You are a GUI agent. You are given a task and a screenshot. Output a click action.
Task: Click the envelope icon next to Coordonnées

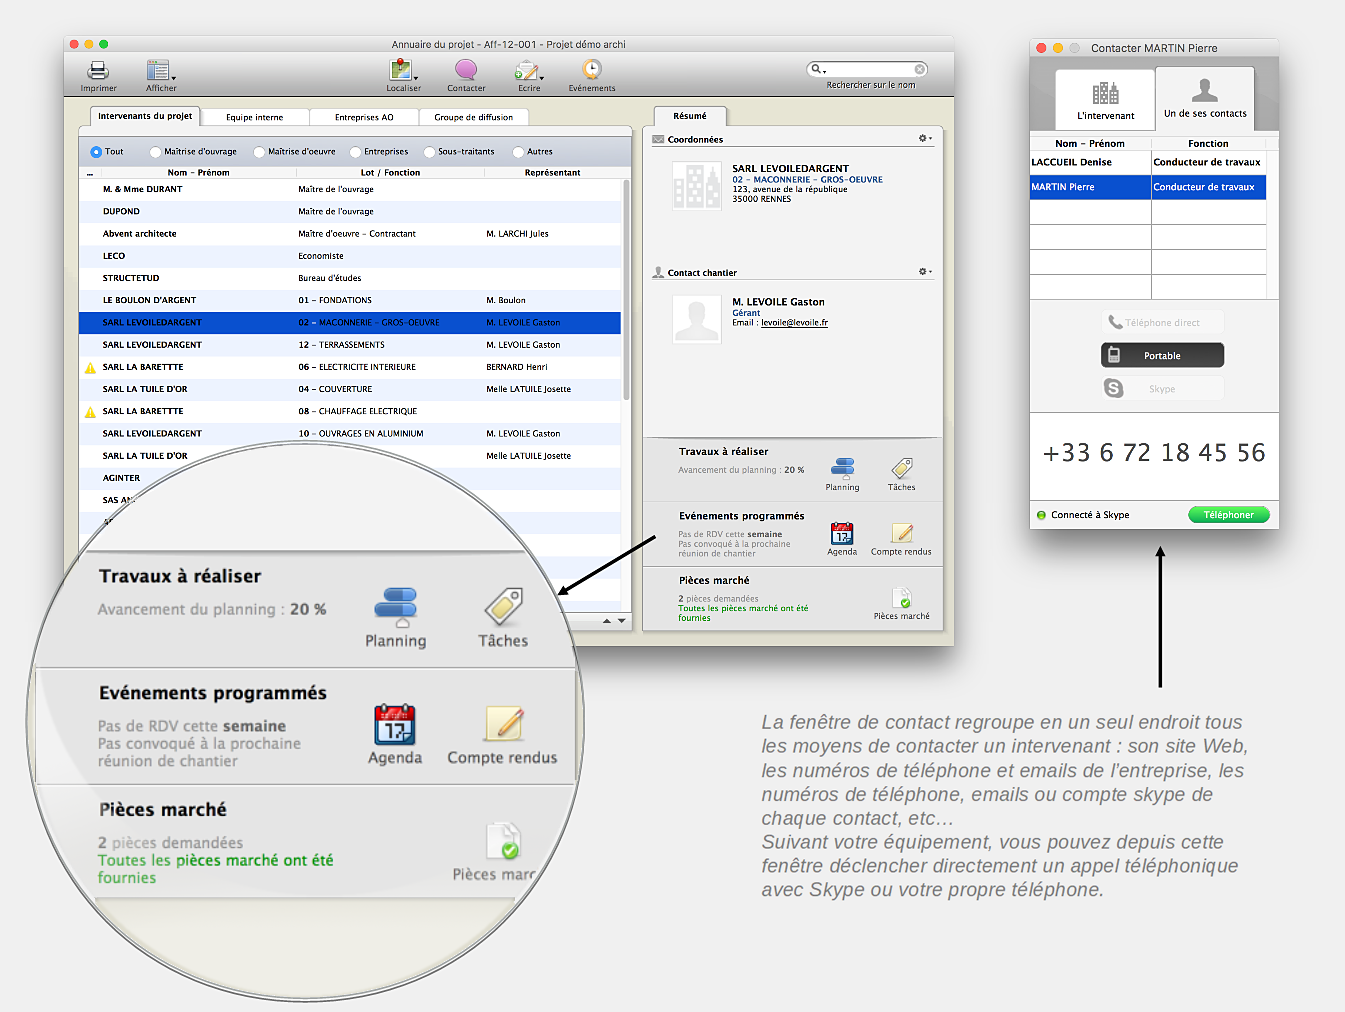pyautogui.click(x=658, y=139)
